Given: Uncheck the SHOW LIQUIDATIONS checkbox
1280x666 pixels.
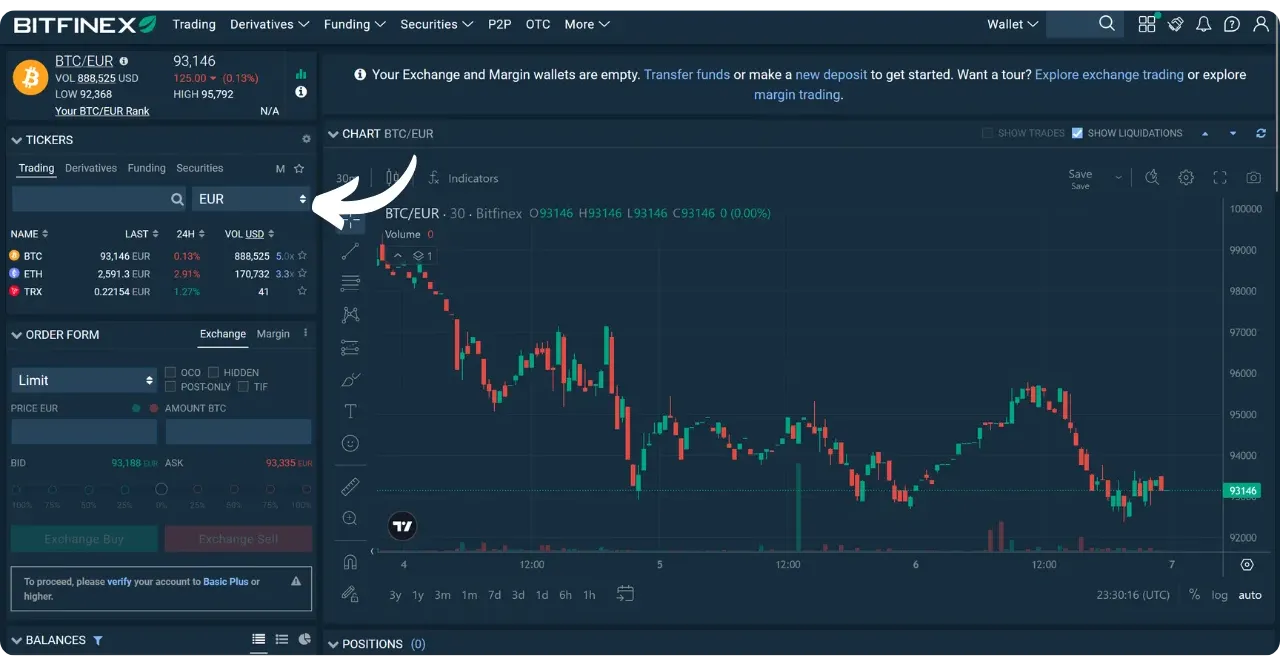Looking at the screenshot, I should (1078, 132).
